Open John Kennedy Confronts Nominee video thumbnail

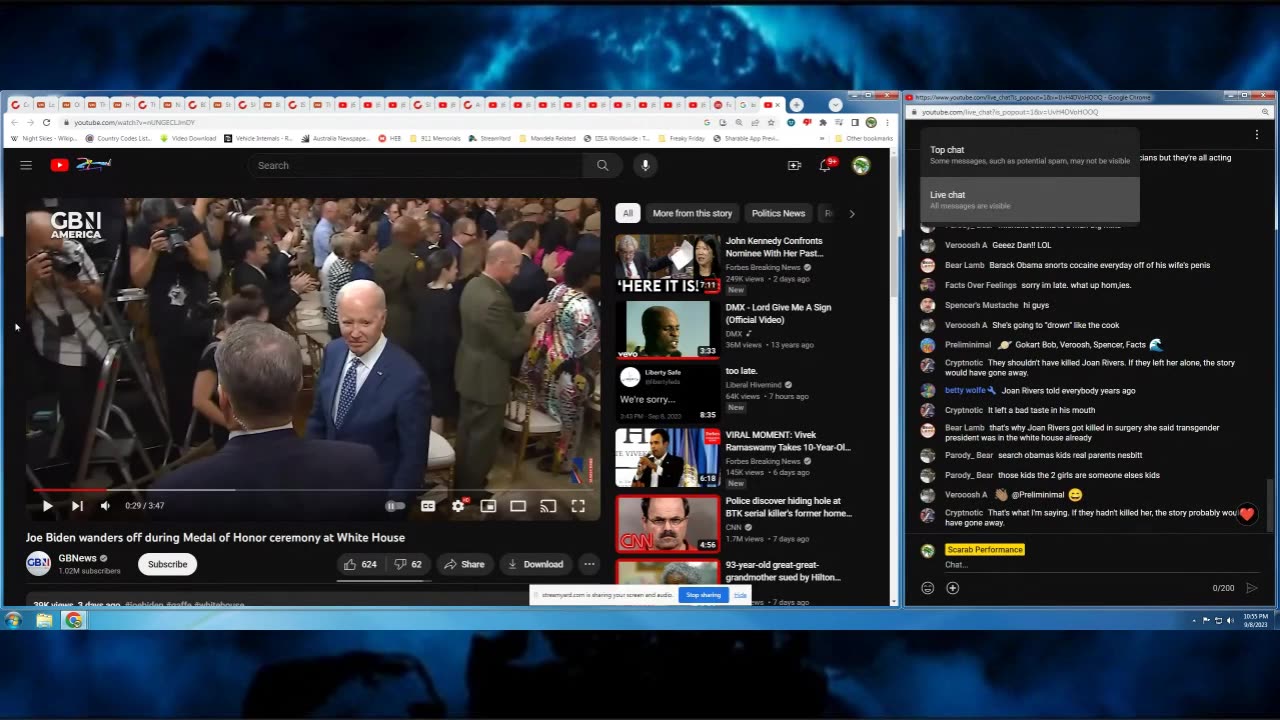pos(667,265)
